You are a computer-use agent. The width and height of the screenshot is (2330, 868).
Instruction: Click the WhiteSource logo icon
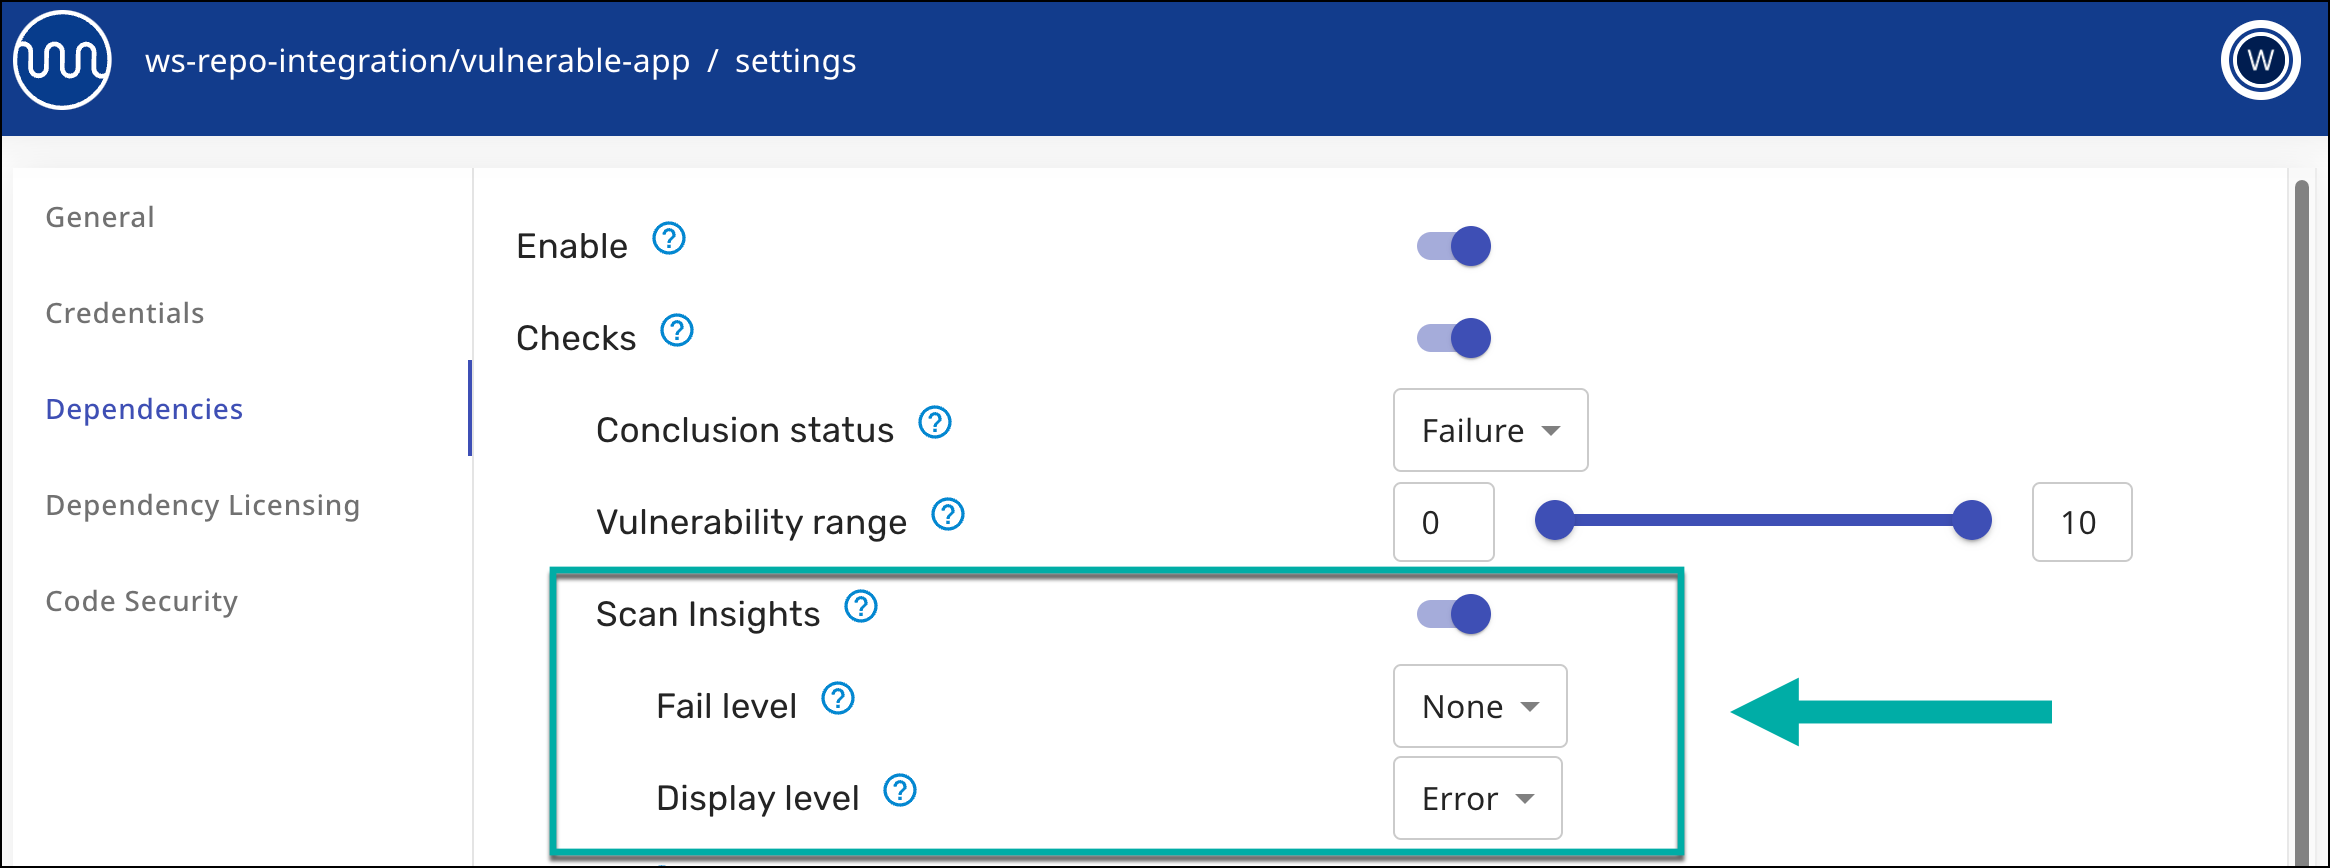62,61
